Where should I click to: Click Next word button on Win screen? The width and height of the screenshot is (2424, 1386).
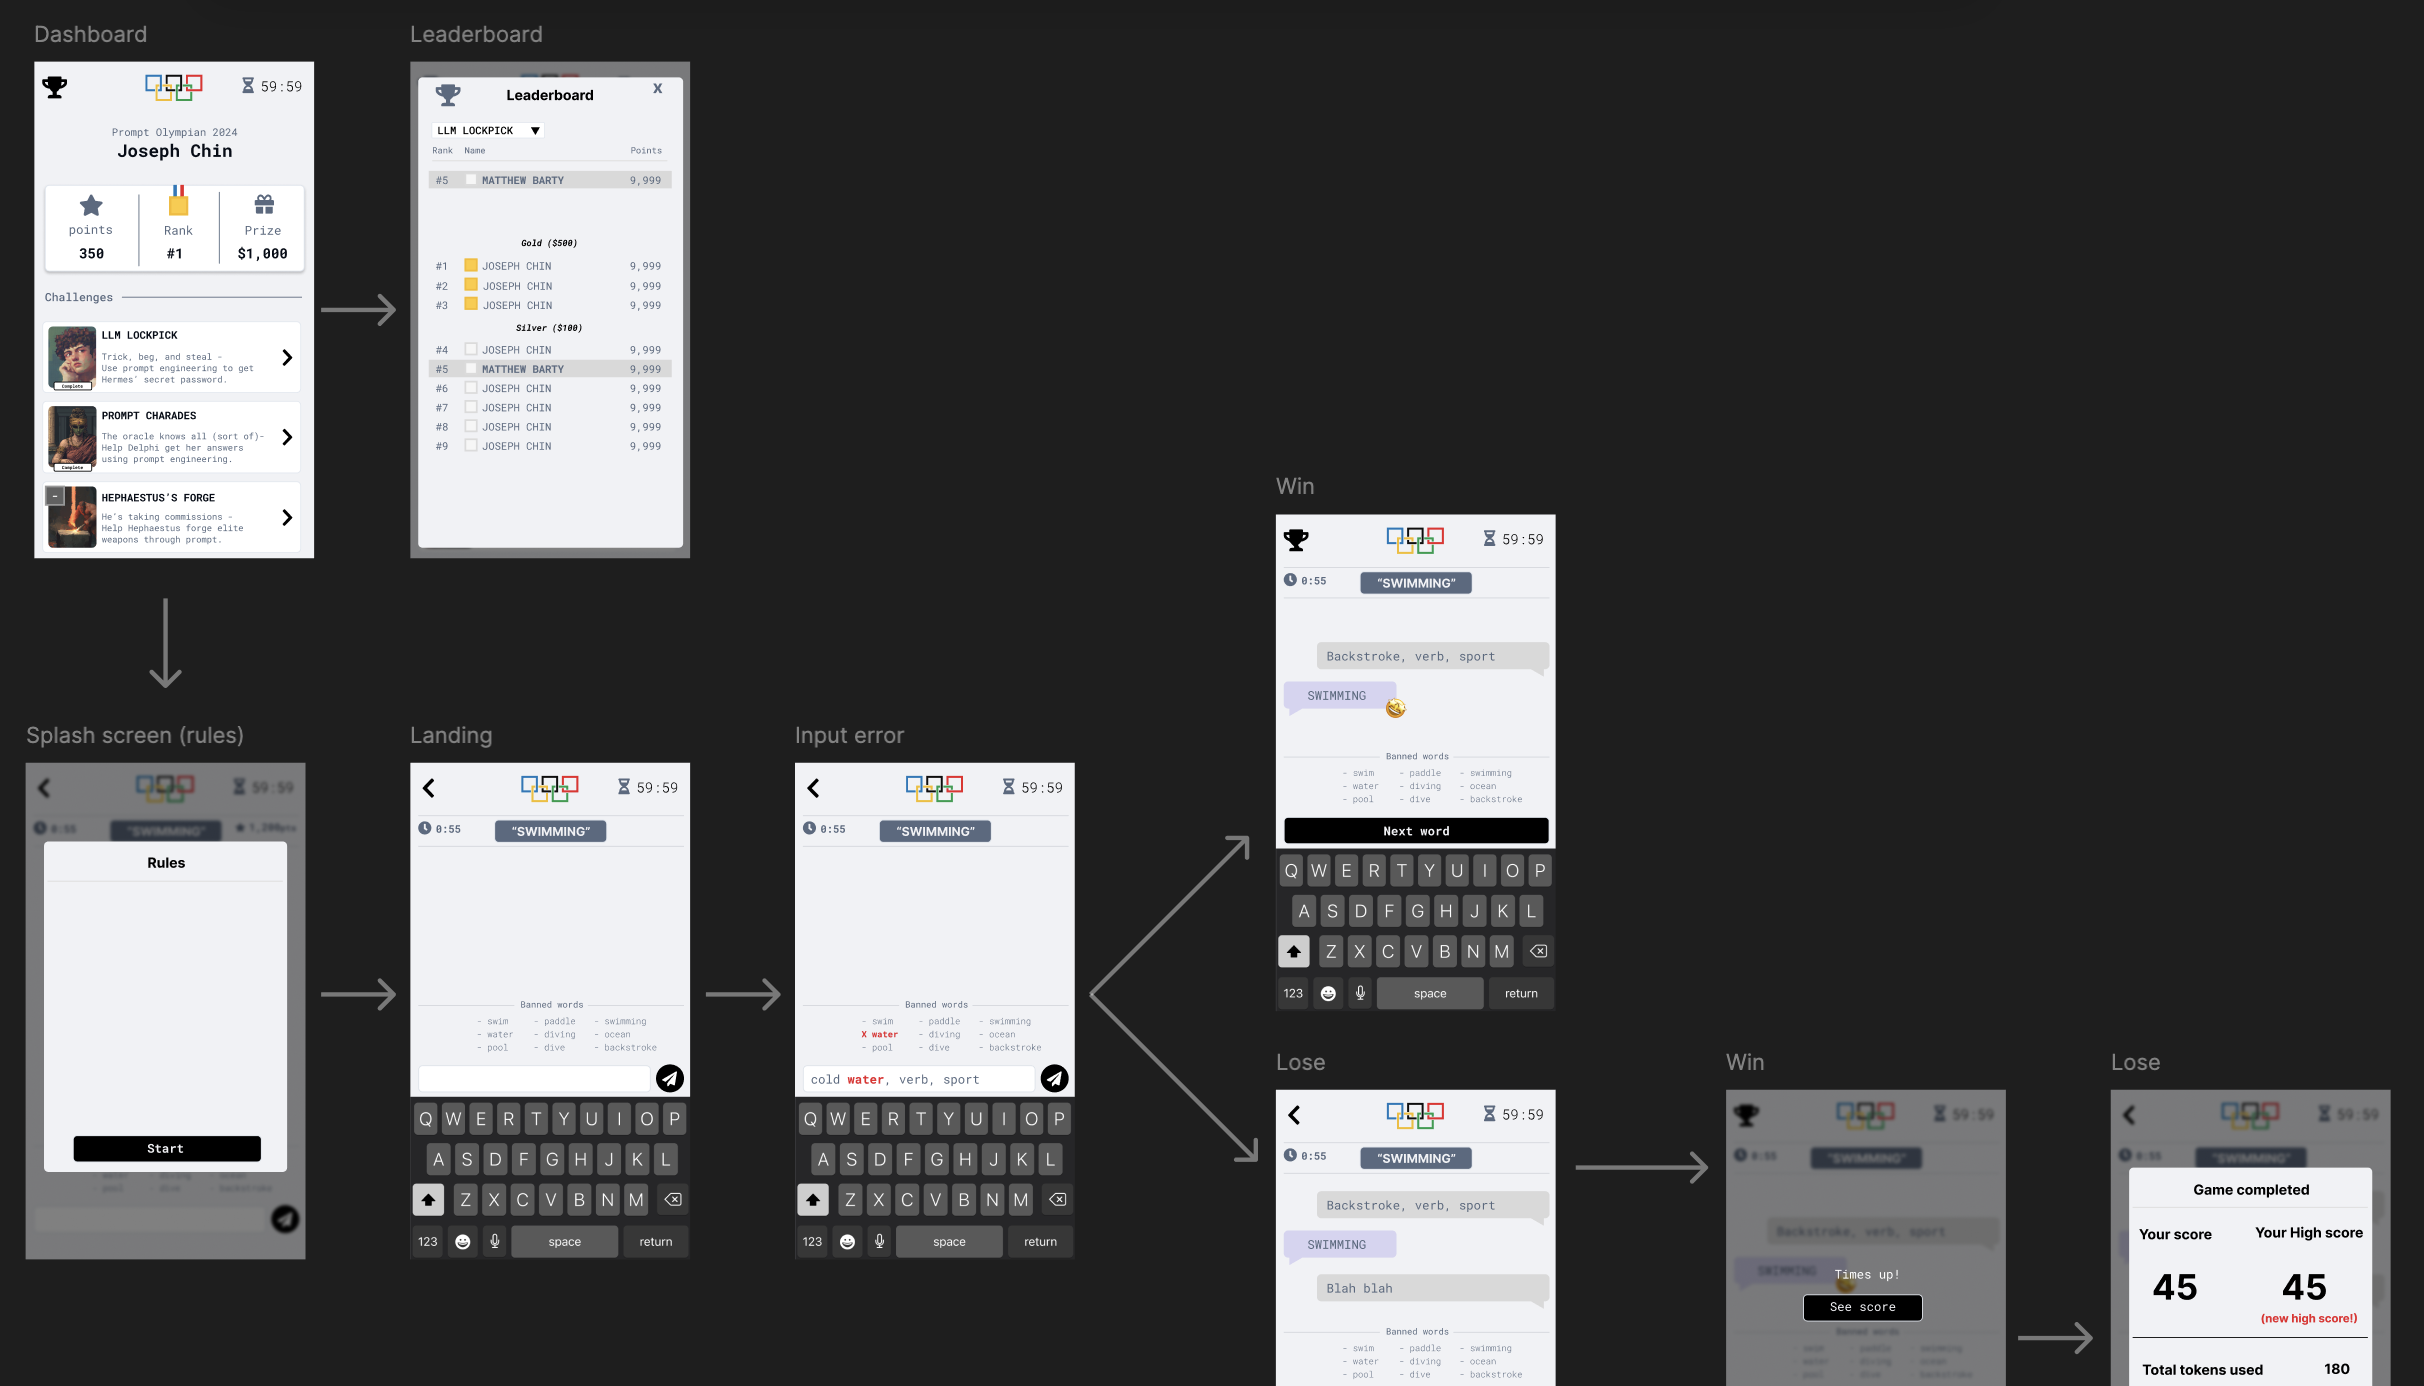click(1415, 829)
